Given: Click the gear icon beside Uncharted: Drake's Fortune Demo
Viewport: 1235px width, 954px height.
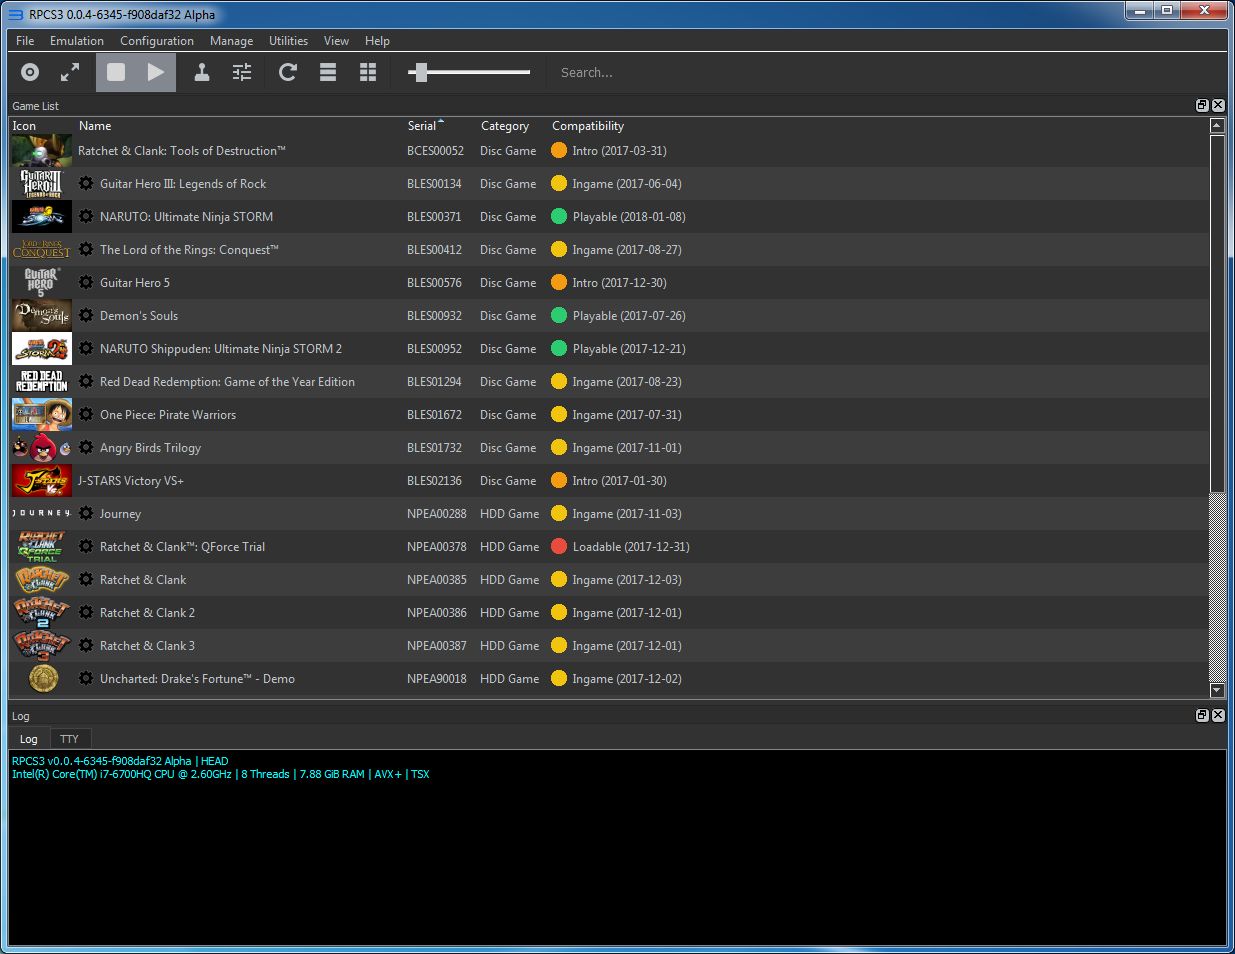Looking at the screenshot, I should (x=86, y=679).
